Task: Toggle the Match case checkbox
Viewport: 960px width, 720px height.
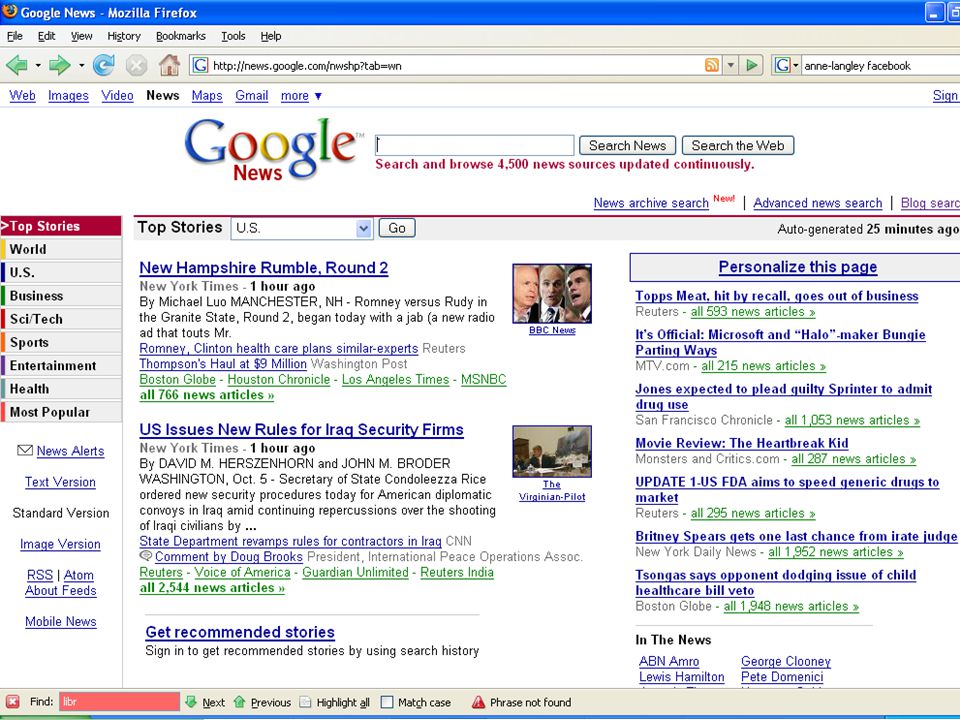Action: 387,702
